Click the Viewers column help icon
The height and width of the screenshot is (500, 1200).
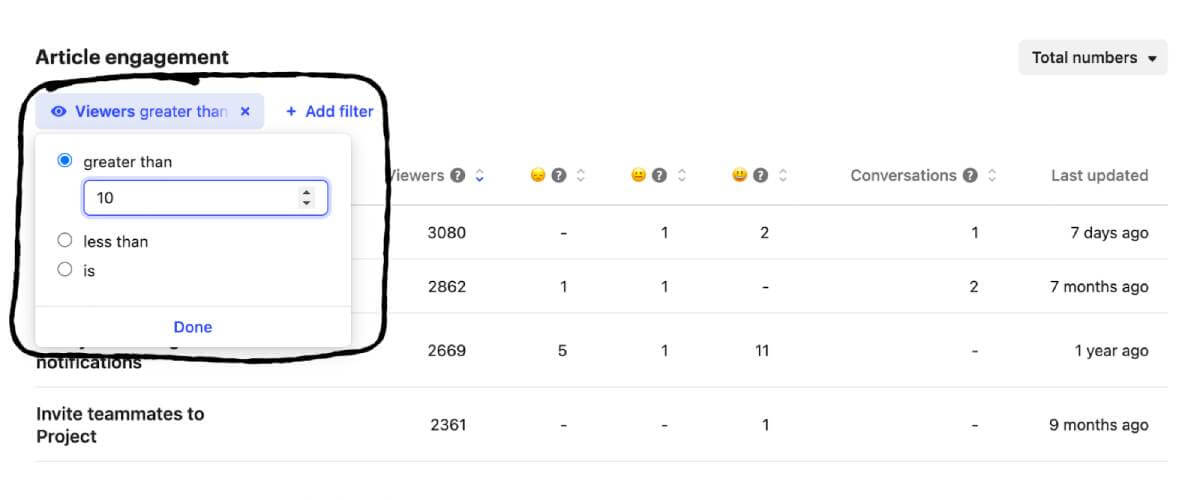458,176
